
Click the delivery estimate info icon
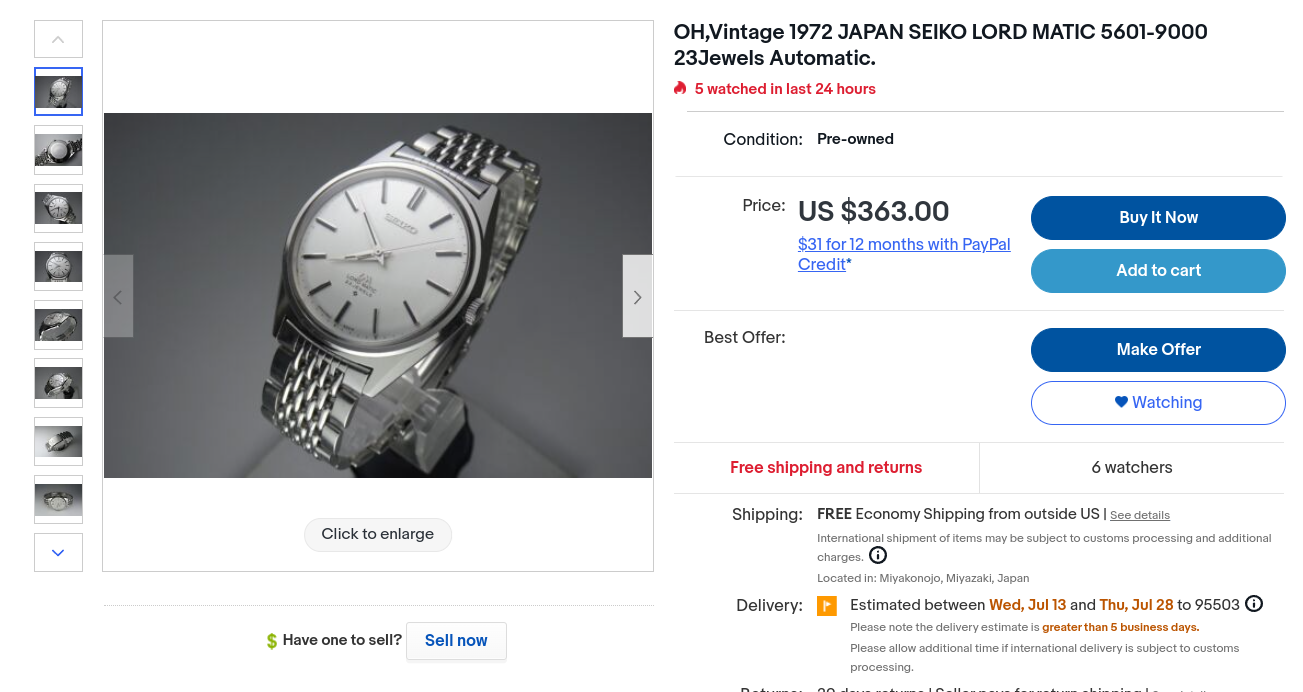[1254, 604]
